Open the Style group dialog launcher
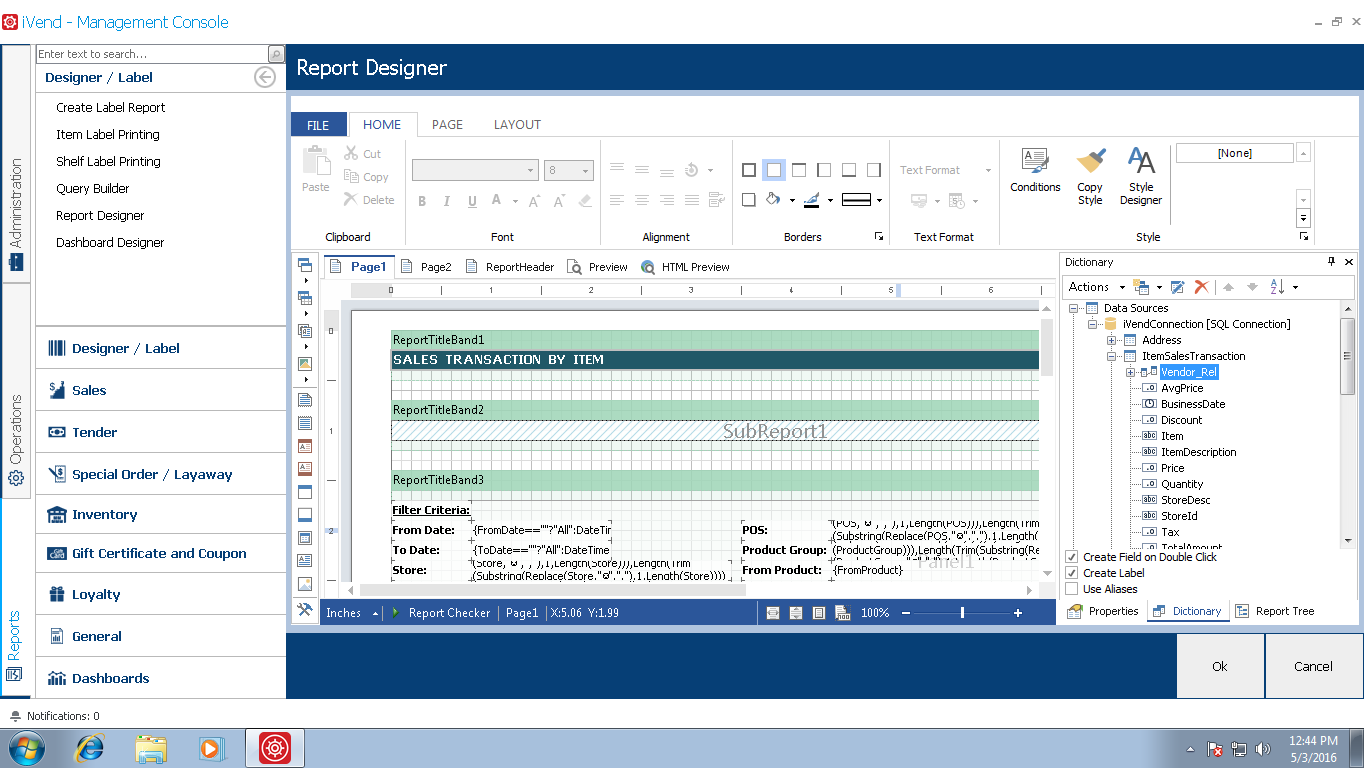This screenshot has width=1364, height=768. [x=1304, y=237]
